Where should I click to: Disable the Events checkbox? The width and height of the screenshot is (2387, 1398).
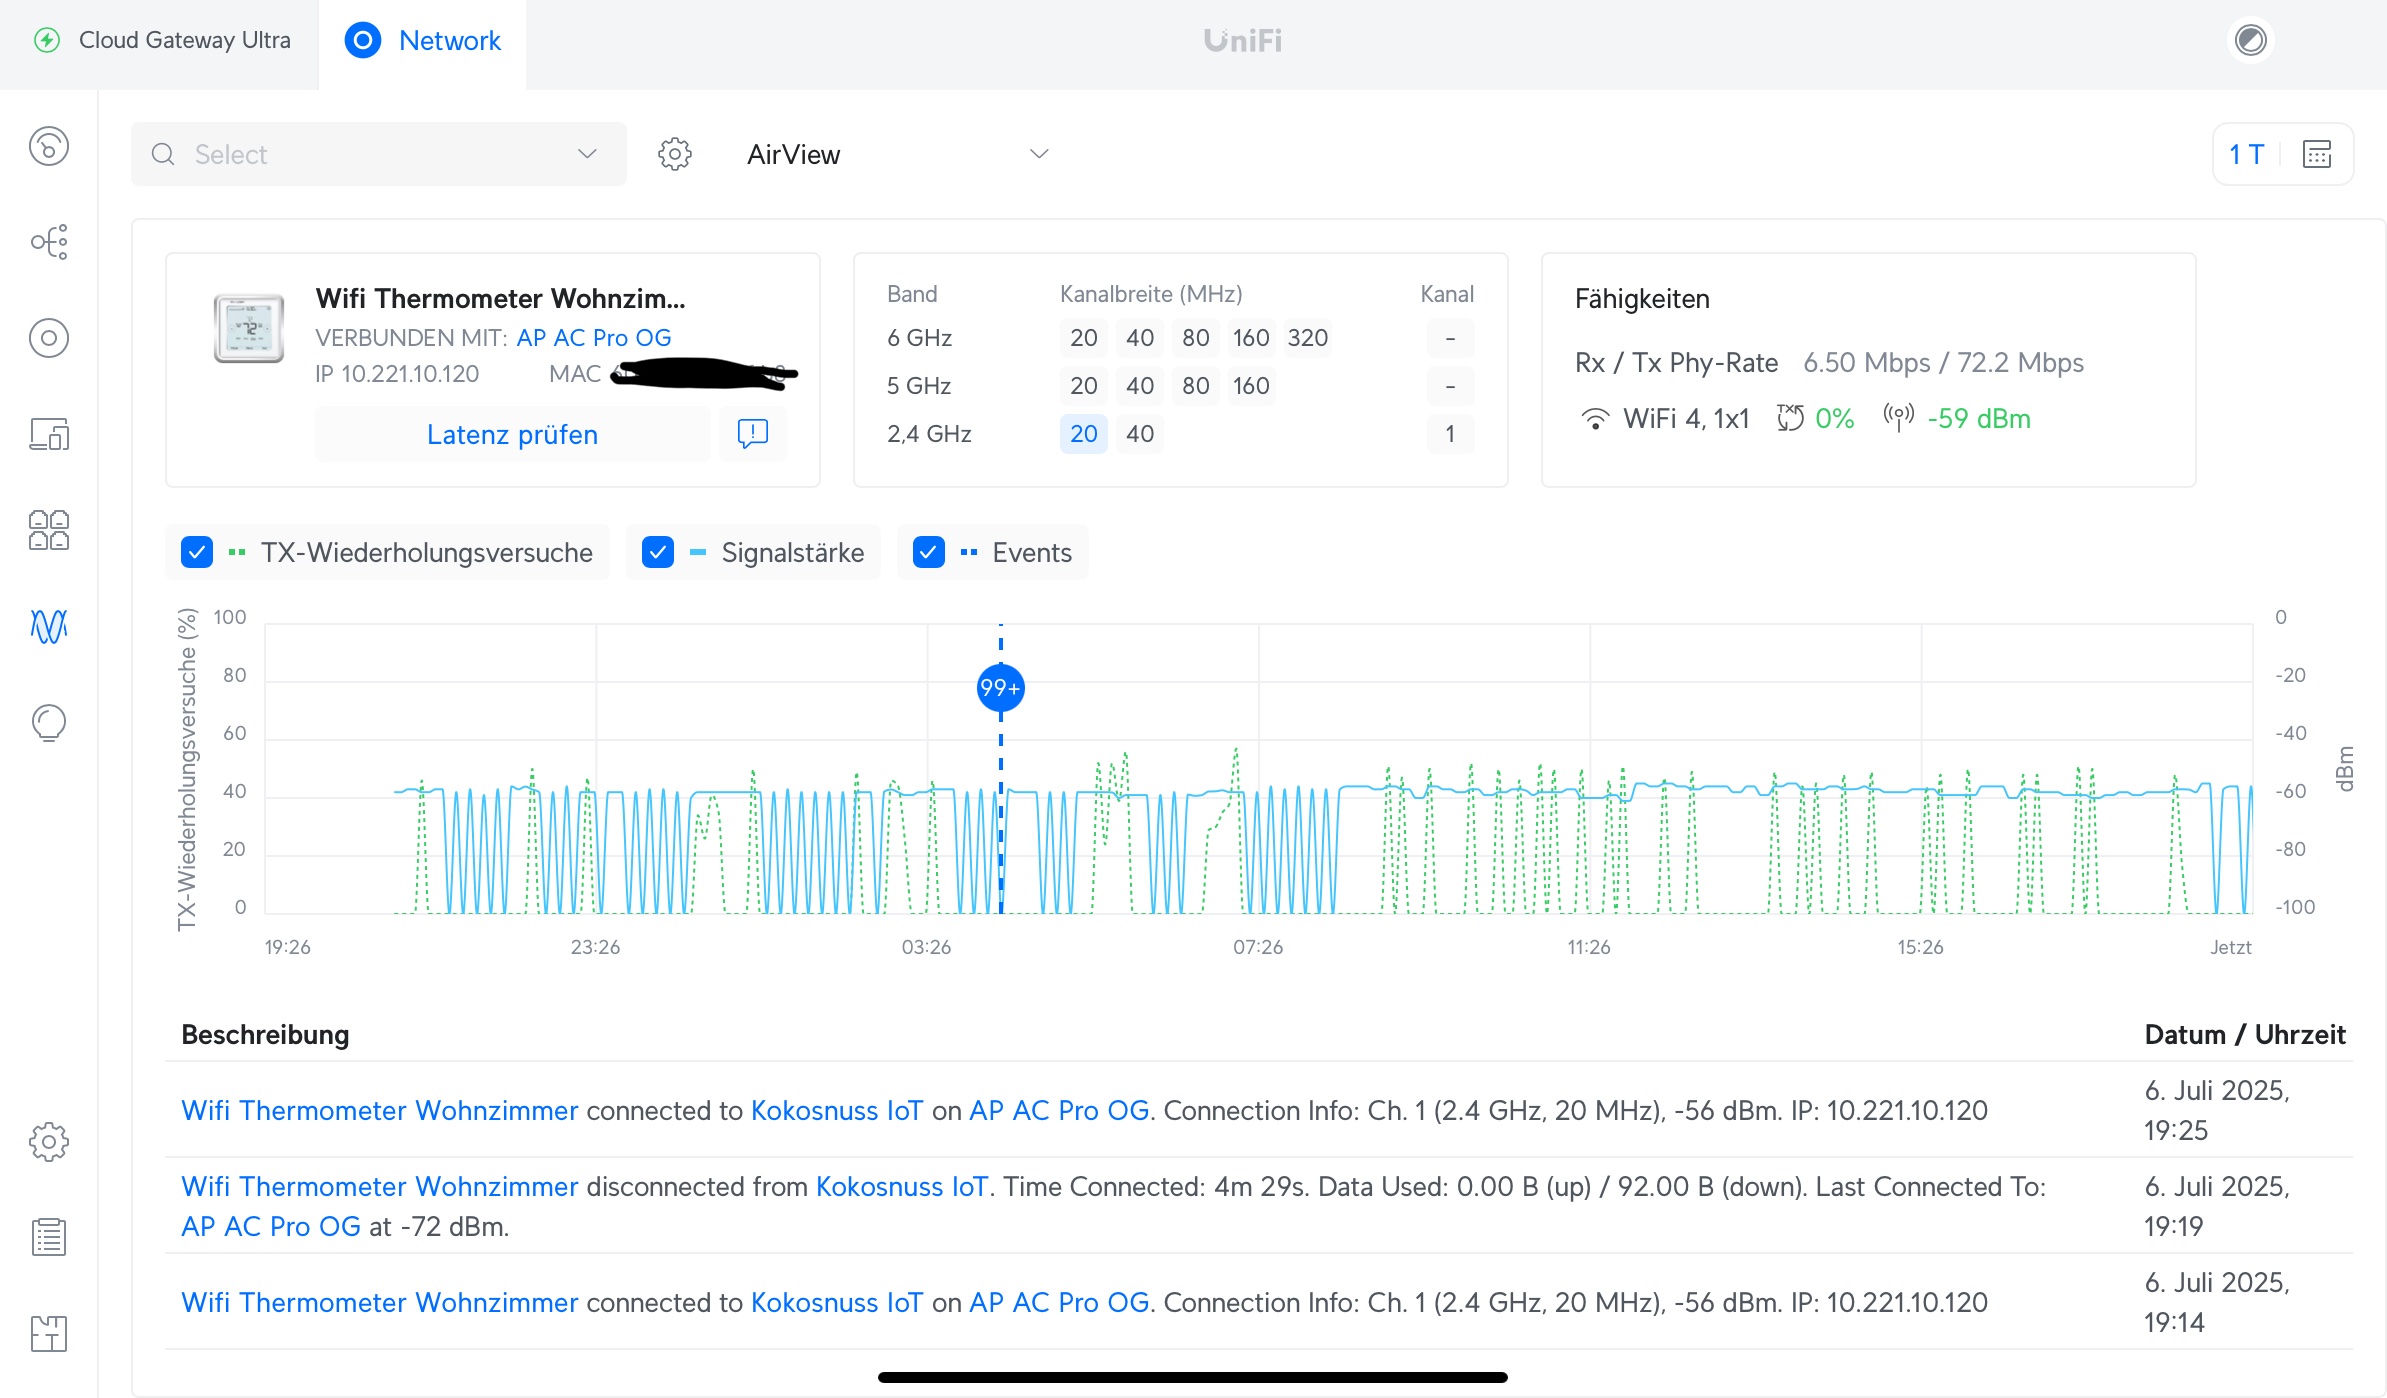point(929,552)
